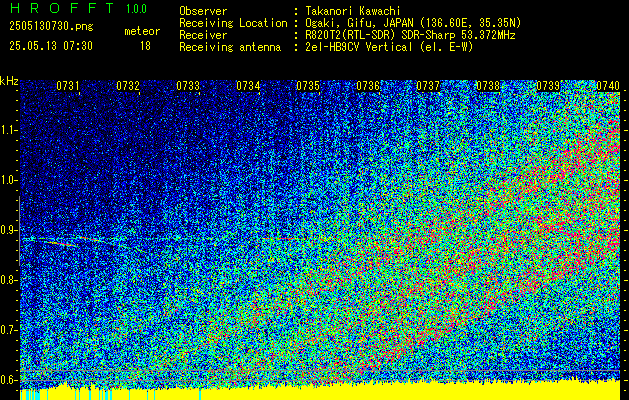The width and height of the screenshot is (629, 400).
Task: Click the 'Observer' label
Action: (203, 11)
